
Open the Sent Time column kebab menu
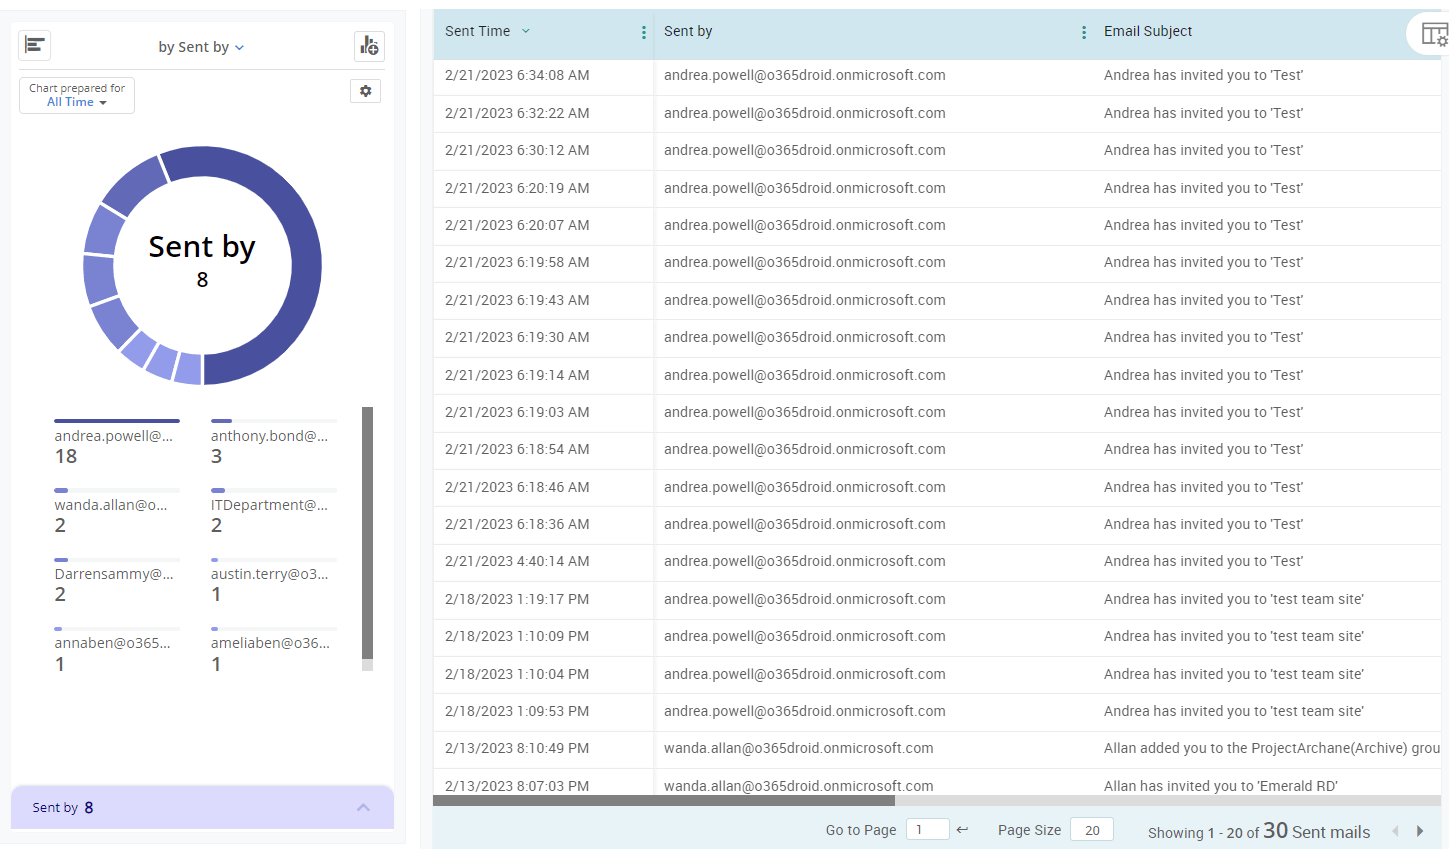pyautogui.click(x=644, y=31)
